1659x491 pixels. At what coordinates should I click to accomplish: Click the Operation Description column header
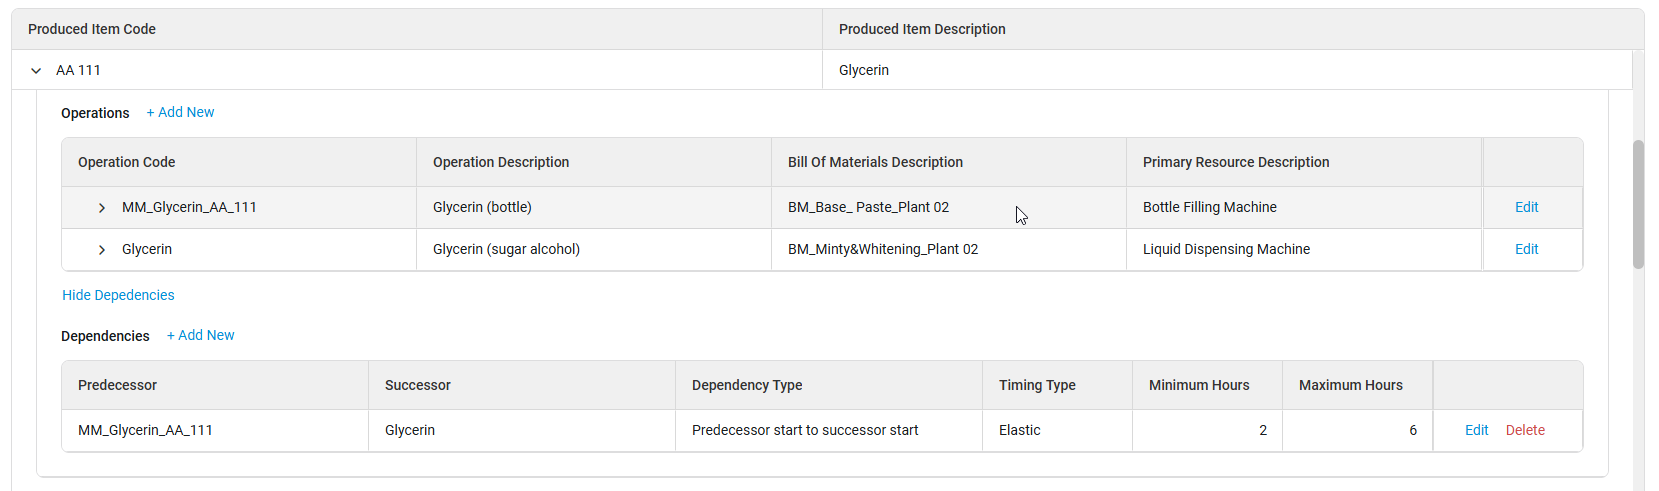point(501,163)
